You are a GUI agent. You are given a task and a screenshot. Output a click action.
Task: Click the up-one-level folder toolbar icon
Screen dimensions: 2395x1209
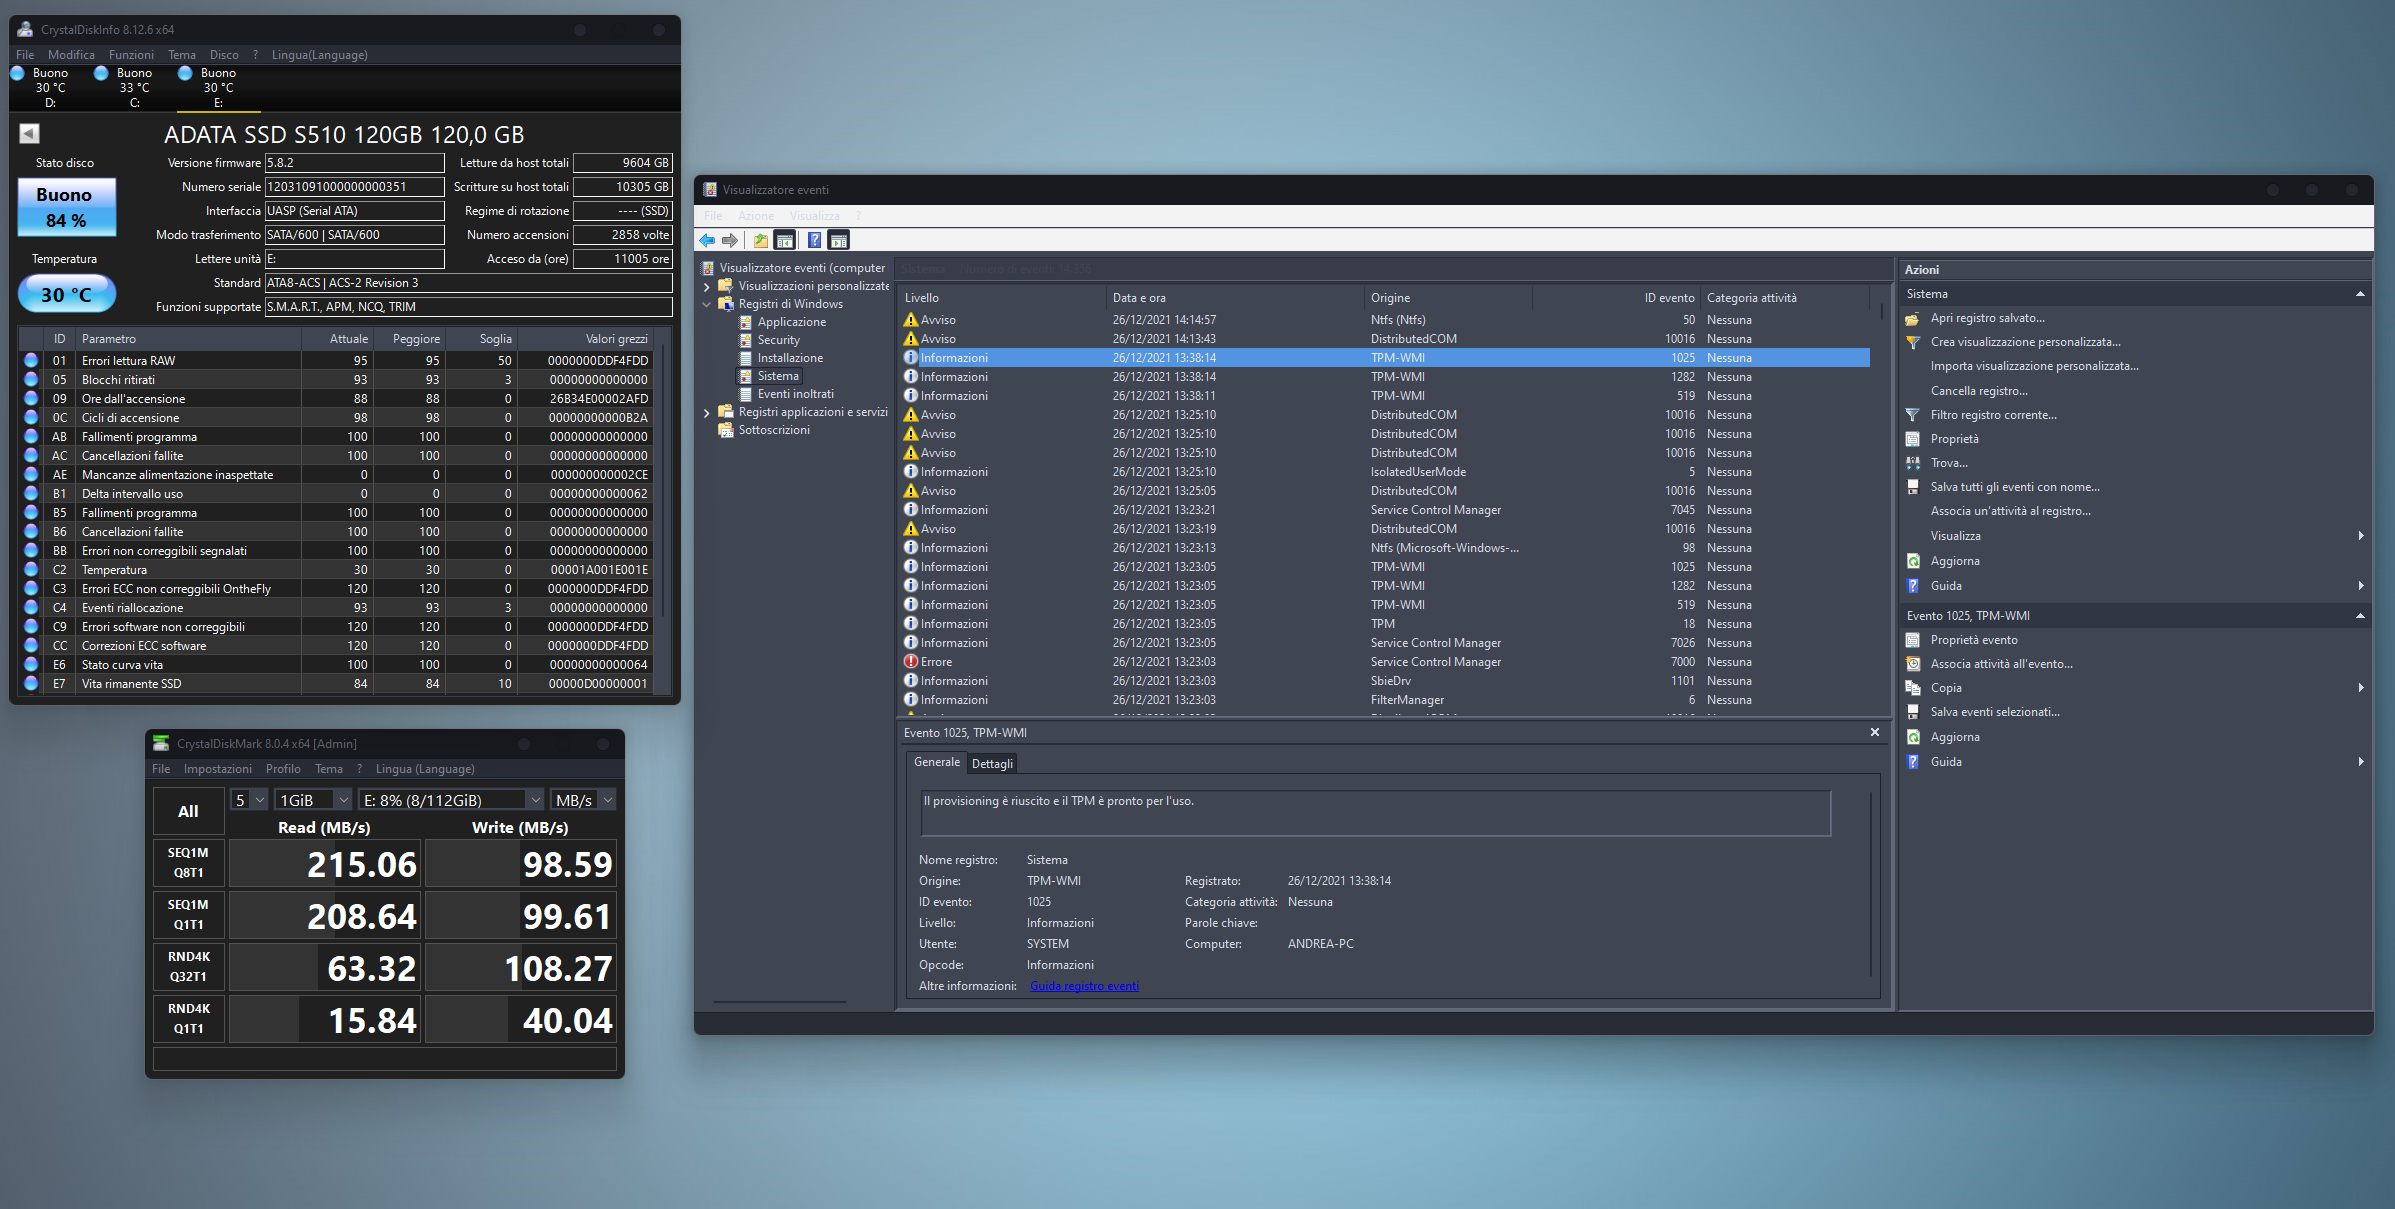(761, 240)
